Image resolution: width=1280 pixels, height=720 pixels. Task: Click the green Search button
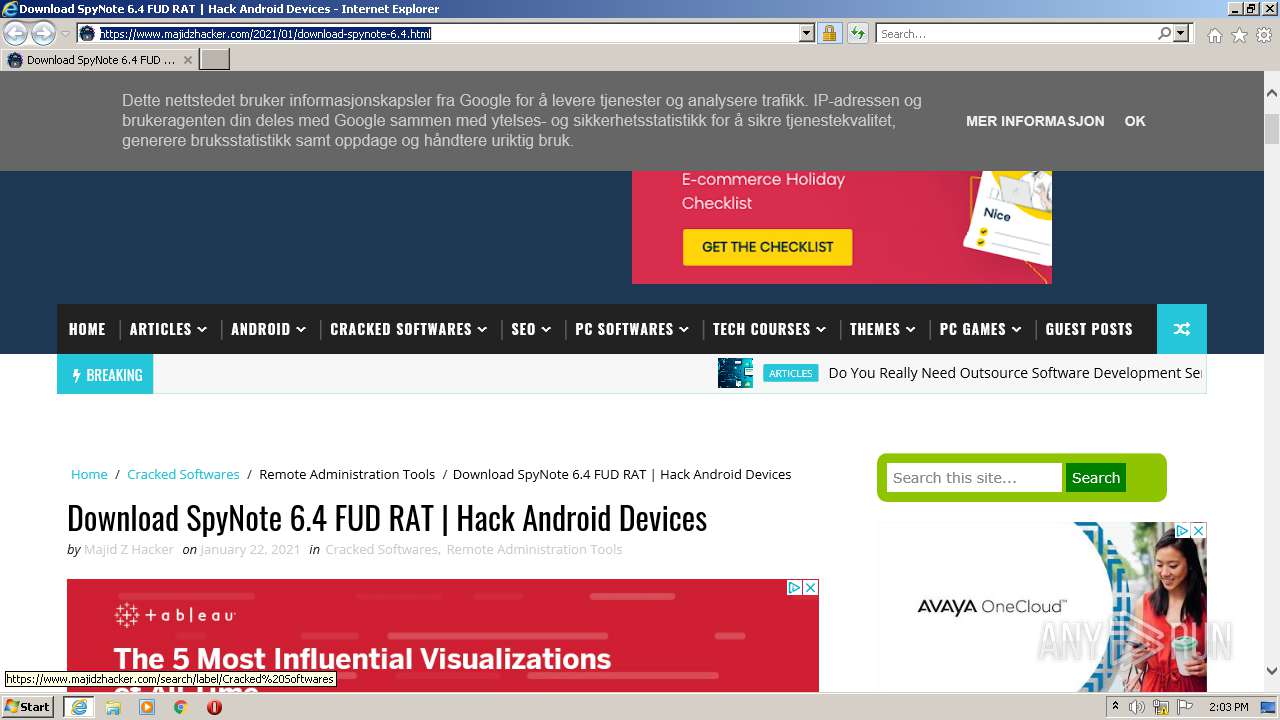point(1095,478)
